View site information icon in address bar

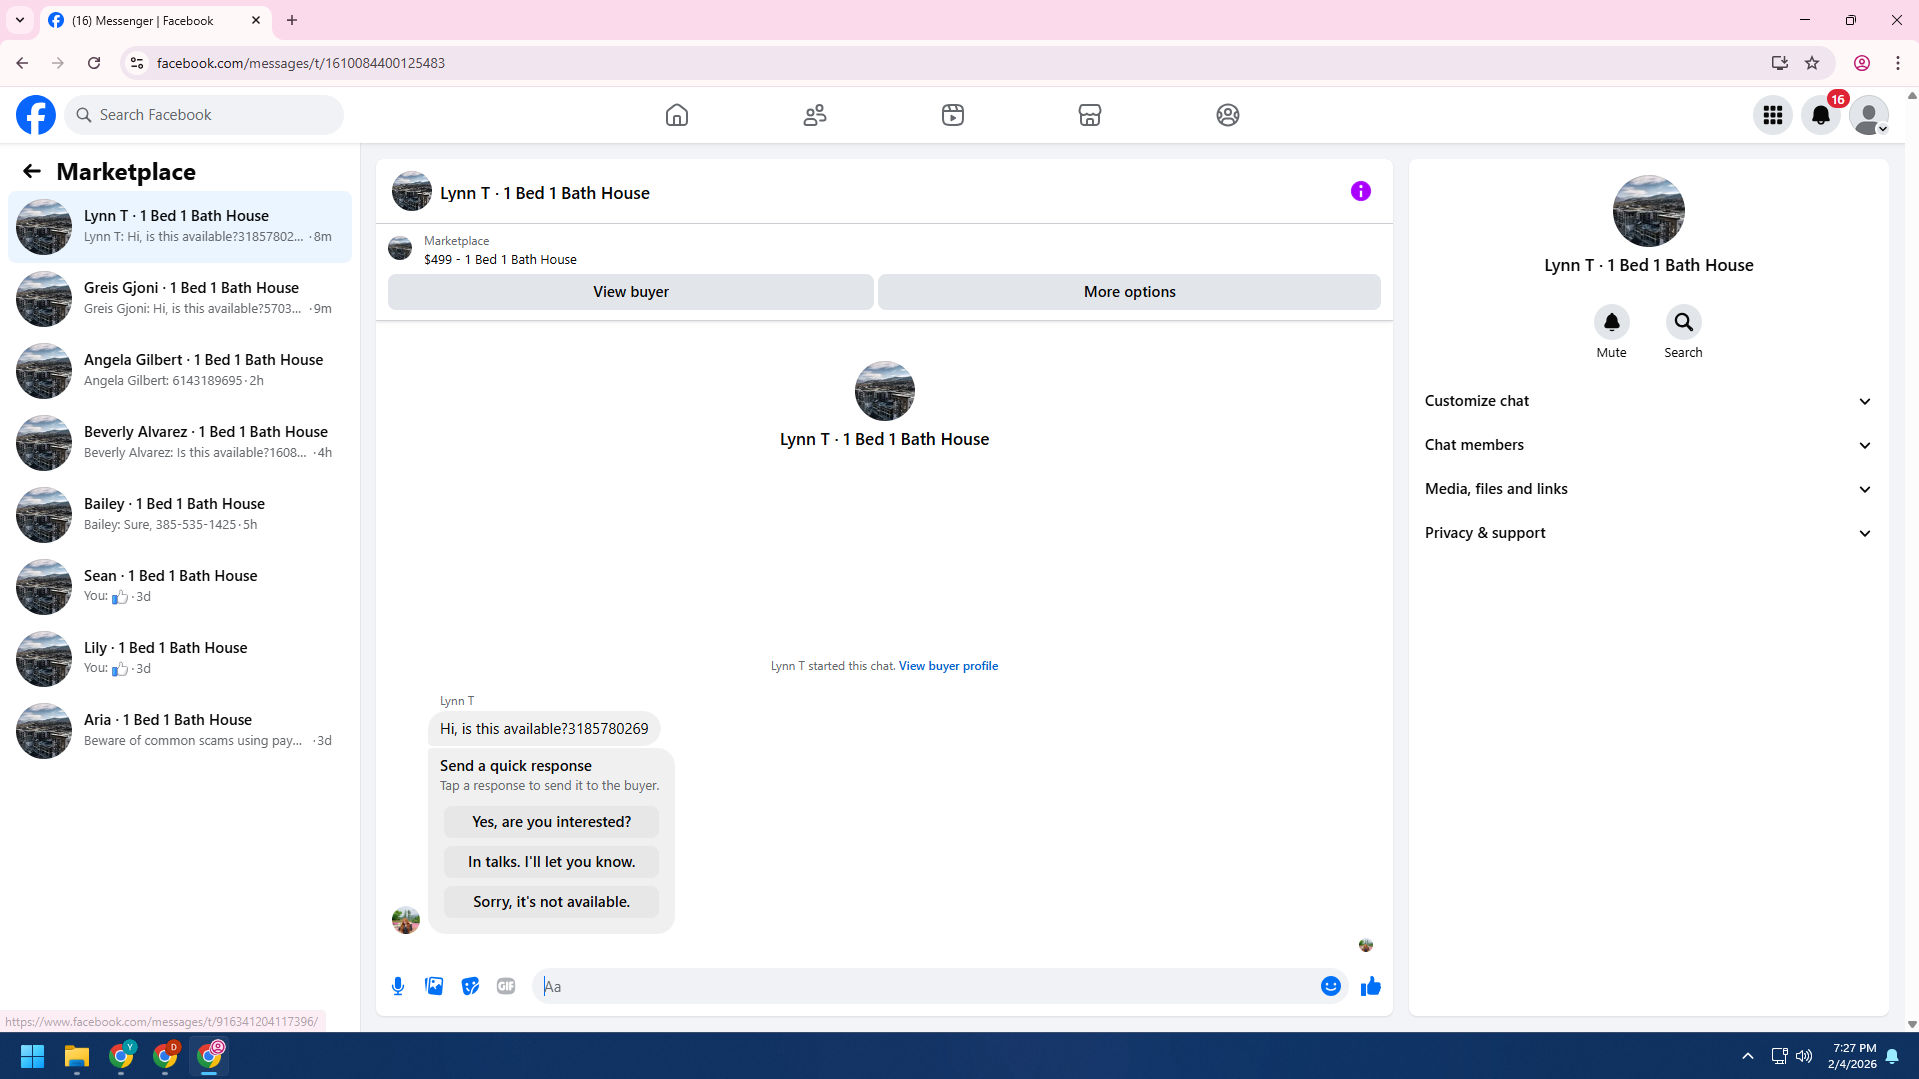[x=137, y=63]
